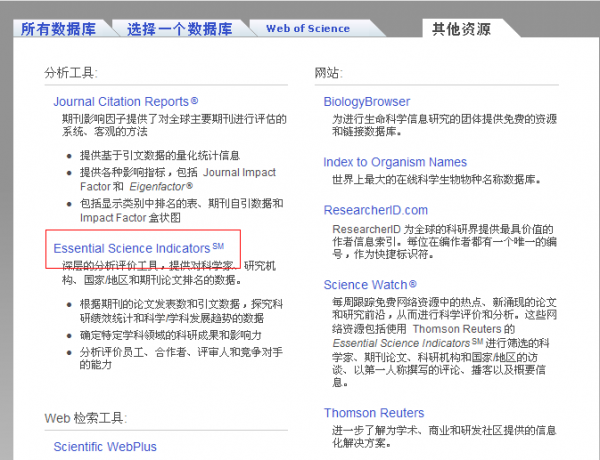Click bullet text 提供基于引文数据的量化统计信息
This screenshot has height=460, width=600.
pyautogui.click(x=160, y=155)
